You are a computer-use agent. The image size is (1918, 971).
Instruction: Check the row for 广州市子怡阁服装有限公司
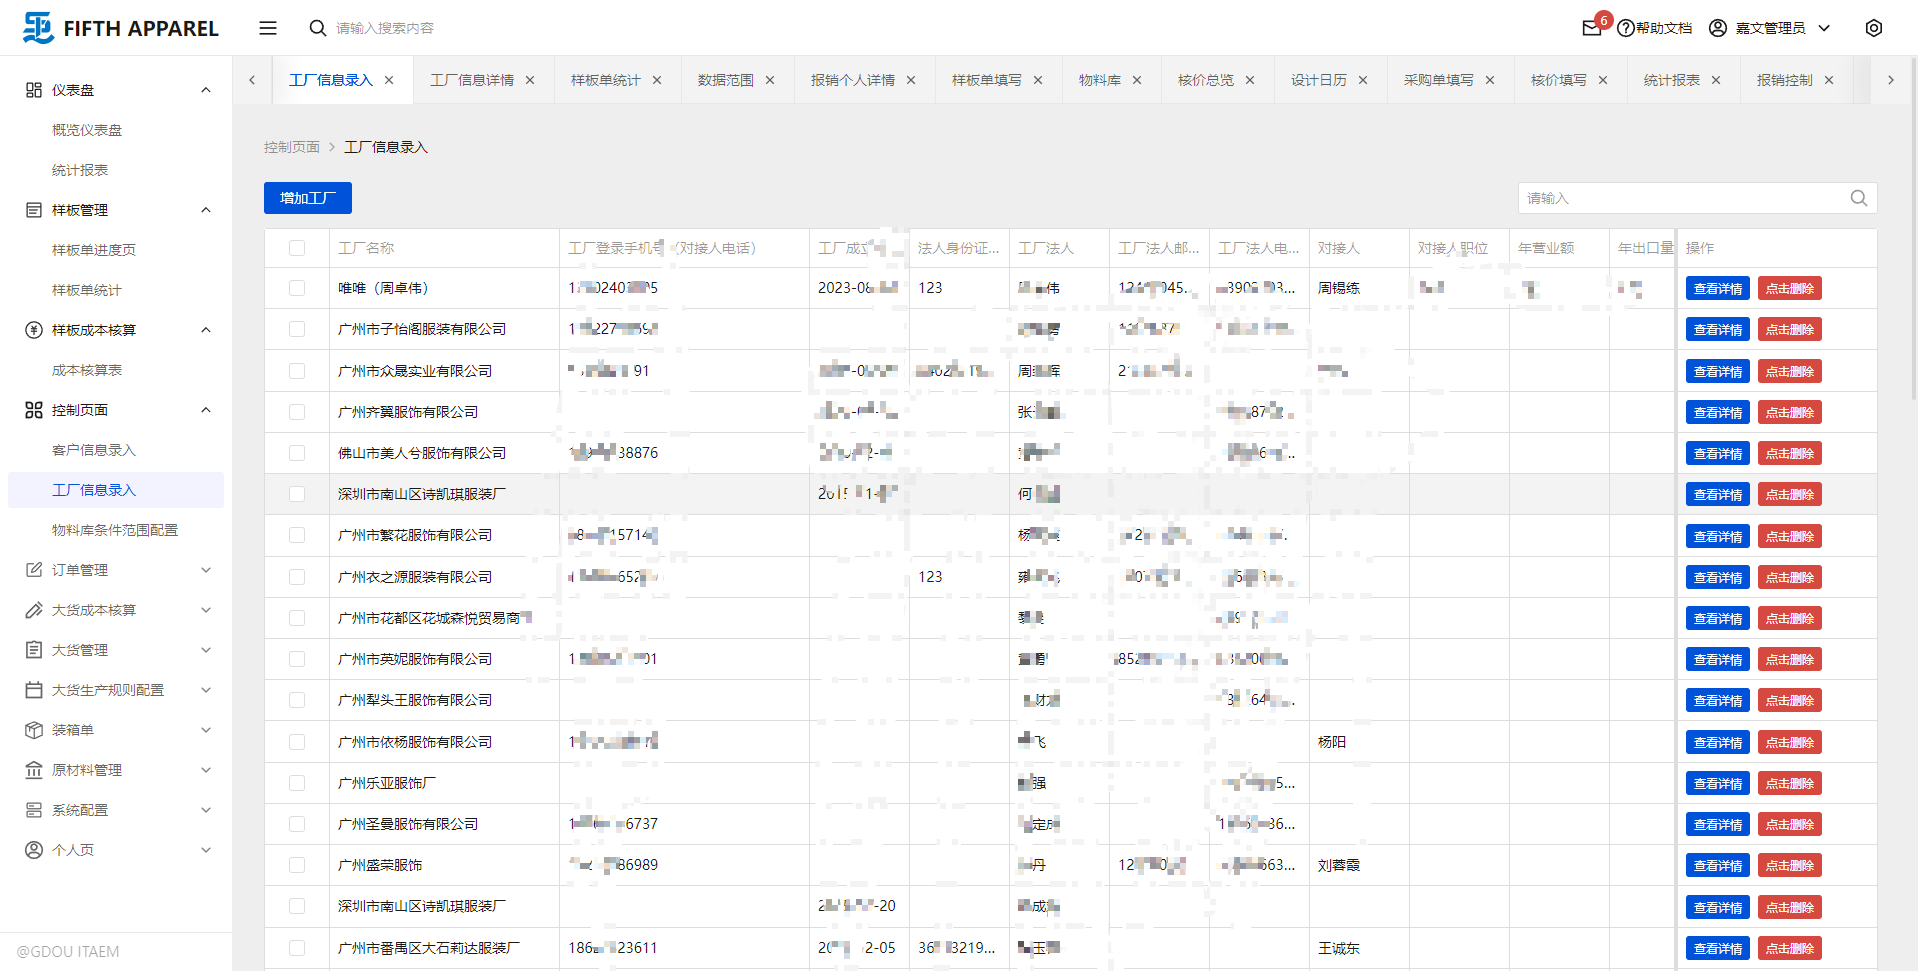pos(297,329)
